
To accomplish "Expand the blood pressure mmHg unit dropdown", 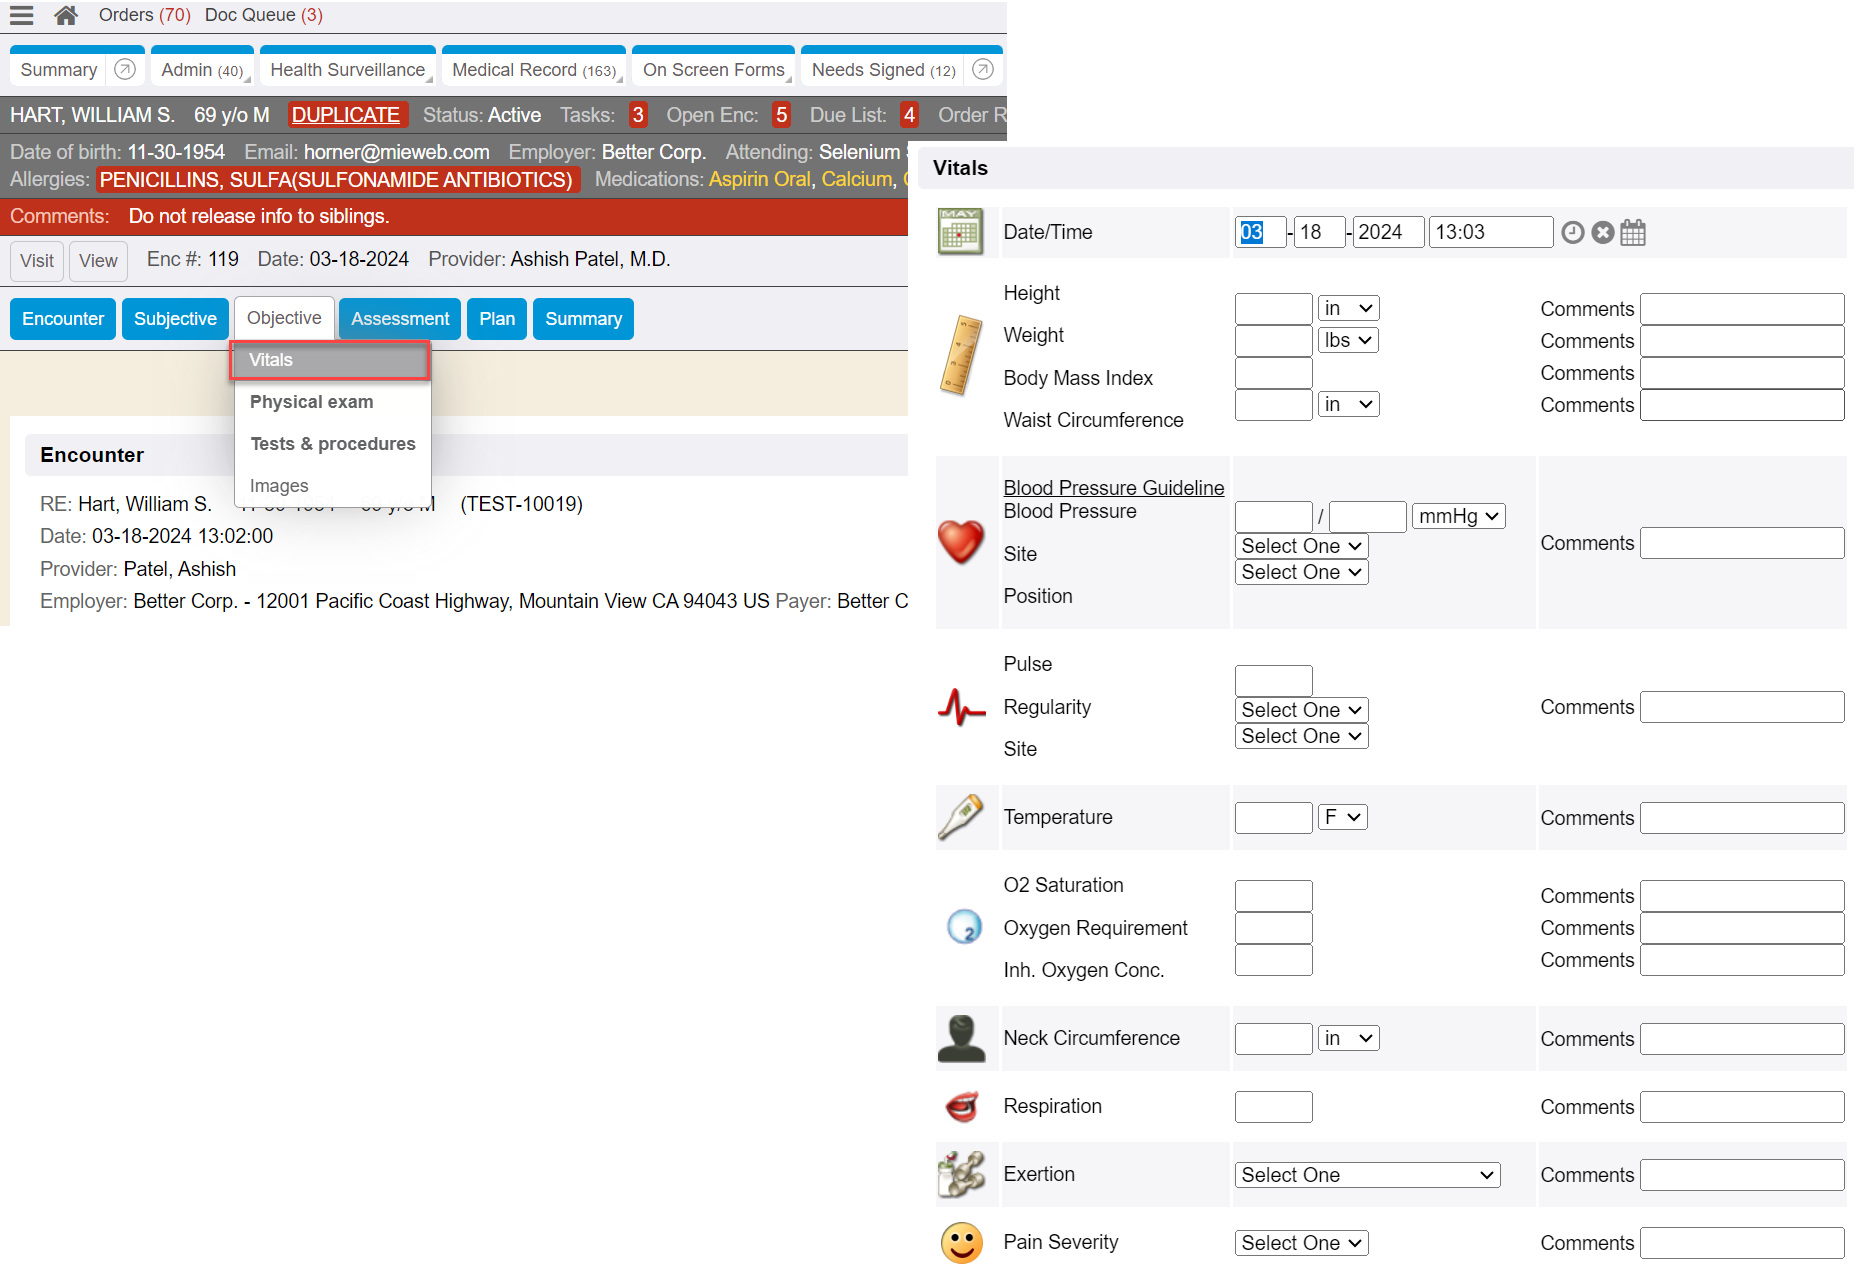I will (x=1458, y=517).
